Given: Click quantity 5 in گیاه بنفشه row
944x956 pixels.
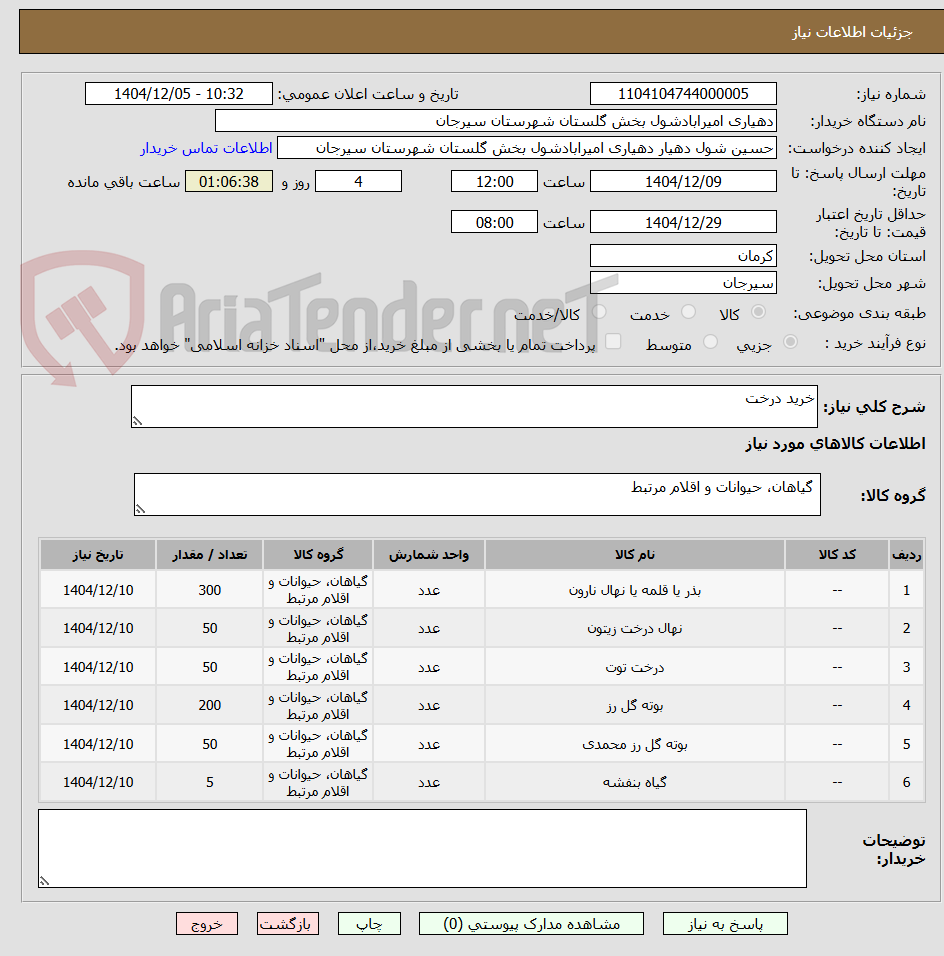Looking at the screenshot, I should pyautogui.click(x=210, y=782).
